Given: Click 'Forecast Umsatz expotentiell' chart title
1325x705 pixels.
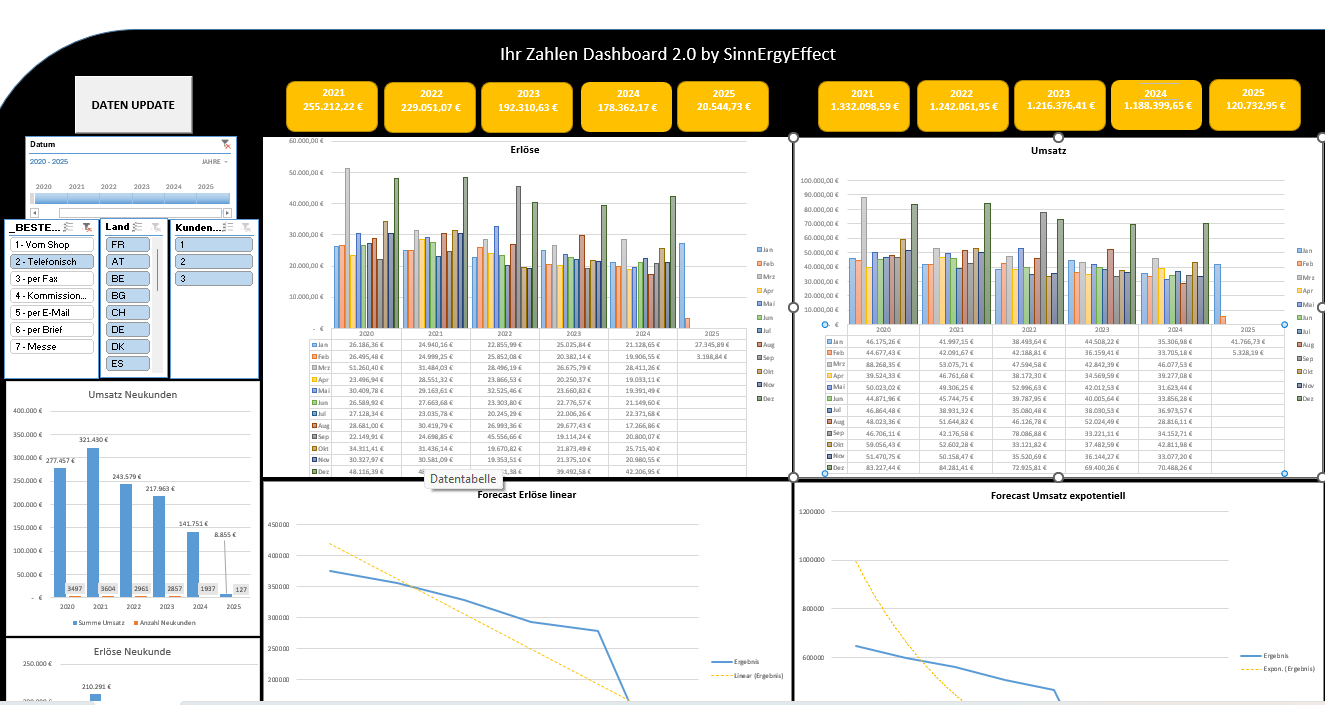Looking at the screenshot, I should (1057, 495).
